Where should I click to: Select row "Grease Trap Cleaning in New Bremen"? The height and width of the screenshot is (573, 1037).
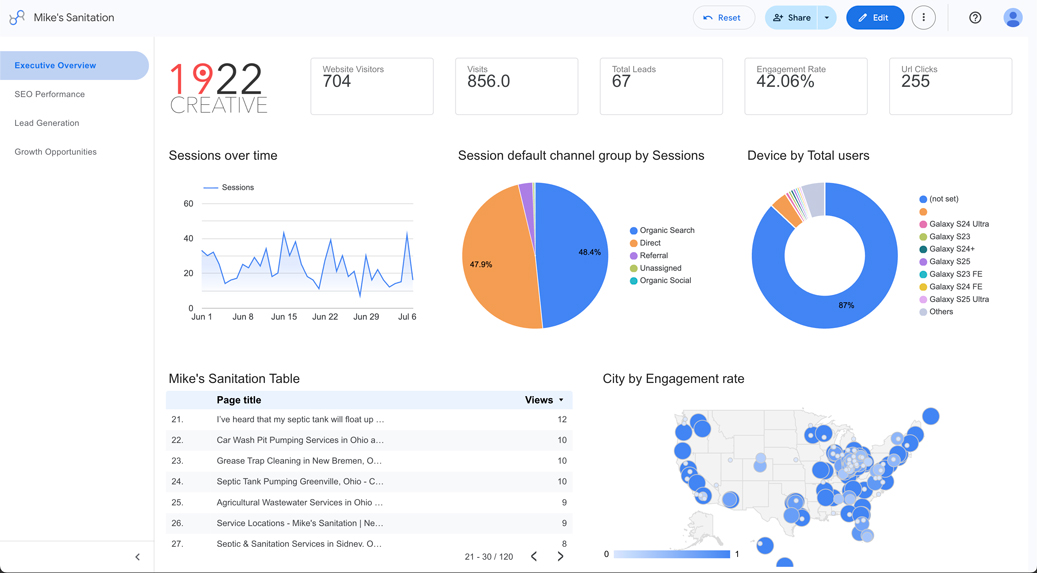(x=369, y=461)
